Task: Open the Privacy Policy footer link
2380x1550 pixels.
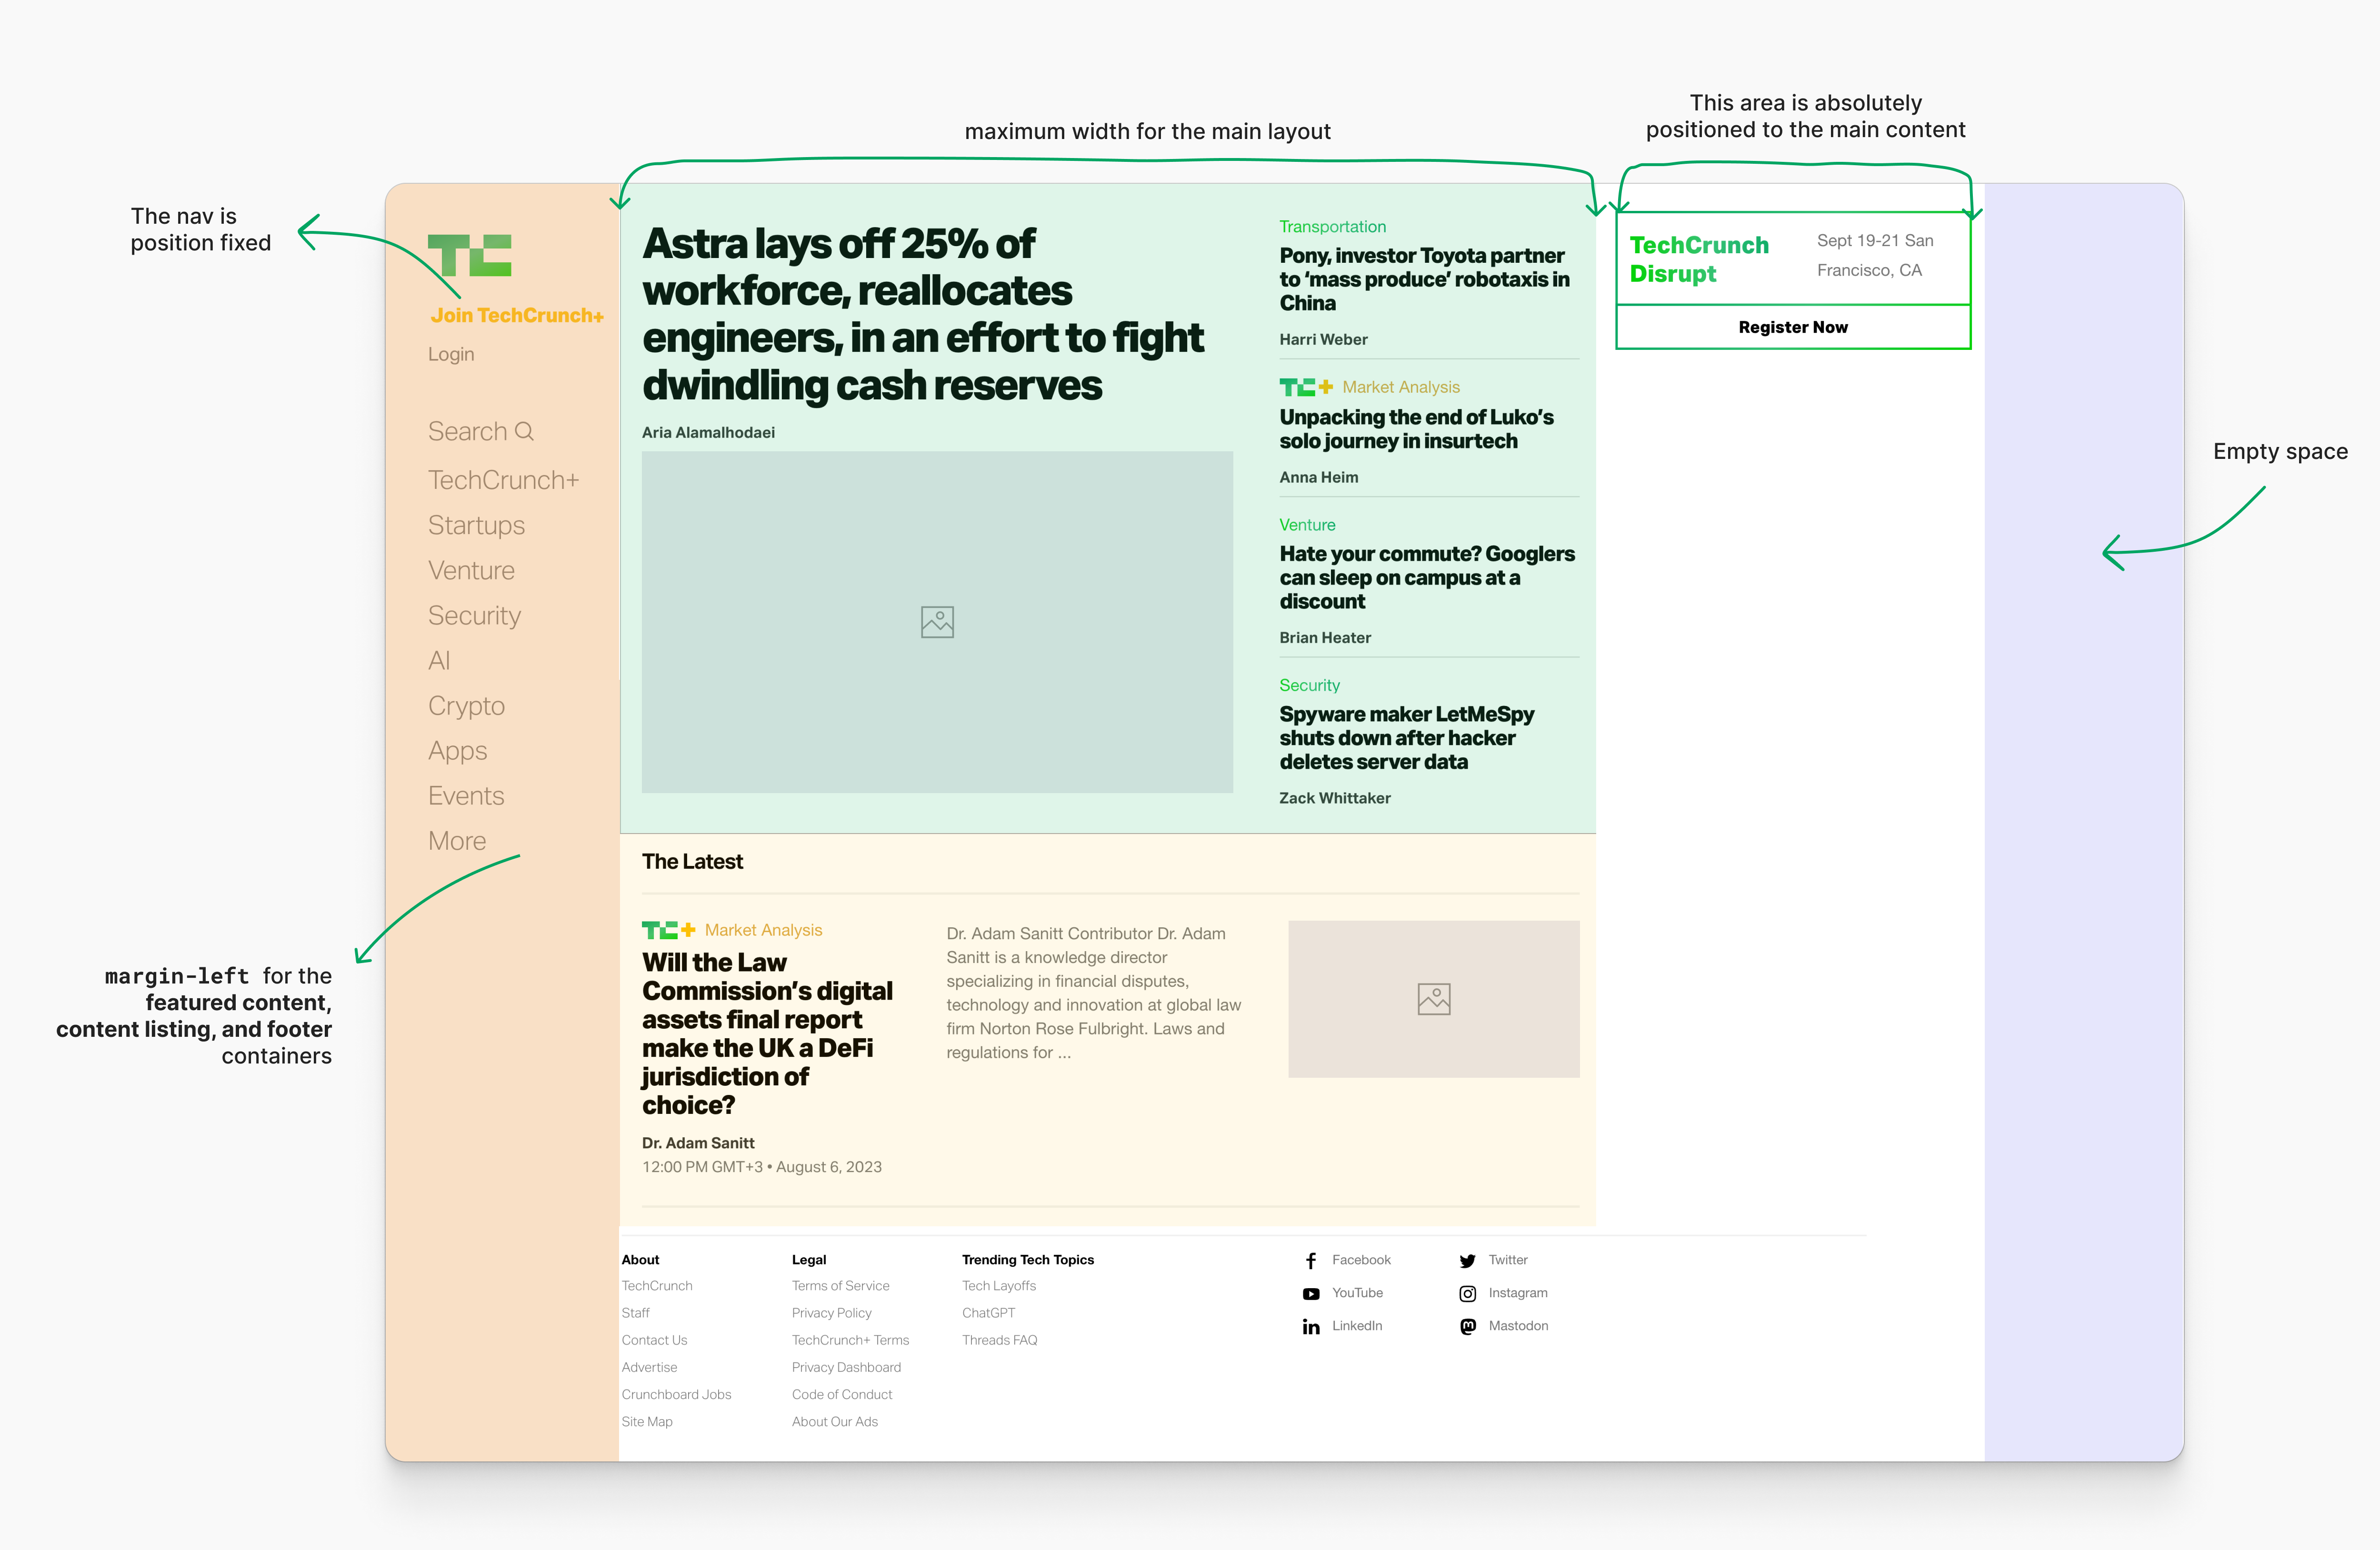Action: pos(831,1313)
